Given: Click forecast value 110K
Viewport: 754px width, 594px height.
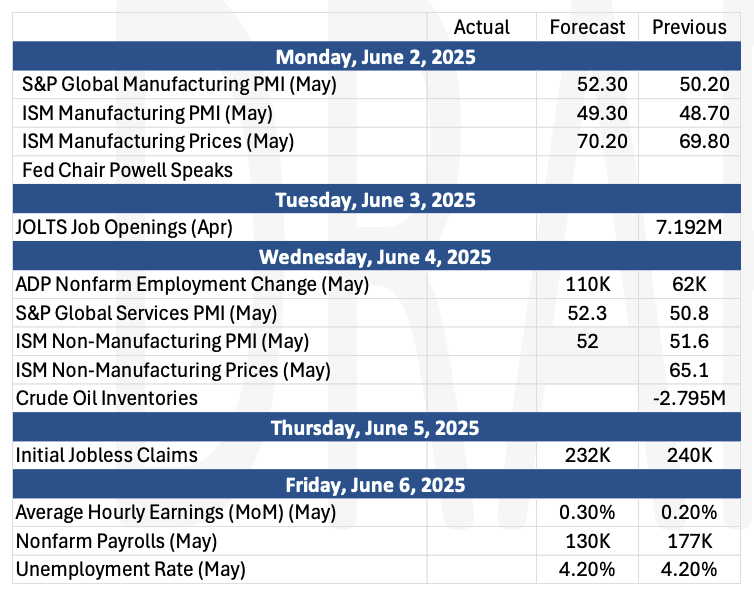Looking at the screenshot, I should (x=587, y=285).
